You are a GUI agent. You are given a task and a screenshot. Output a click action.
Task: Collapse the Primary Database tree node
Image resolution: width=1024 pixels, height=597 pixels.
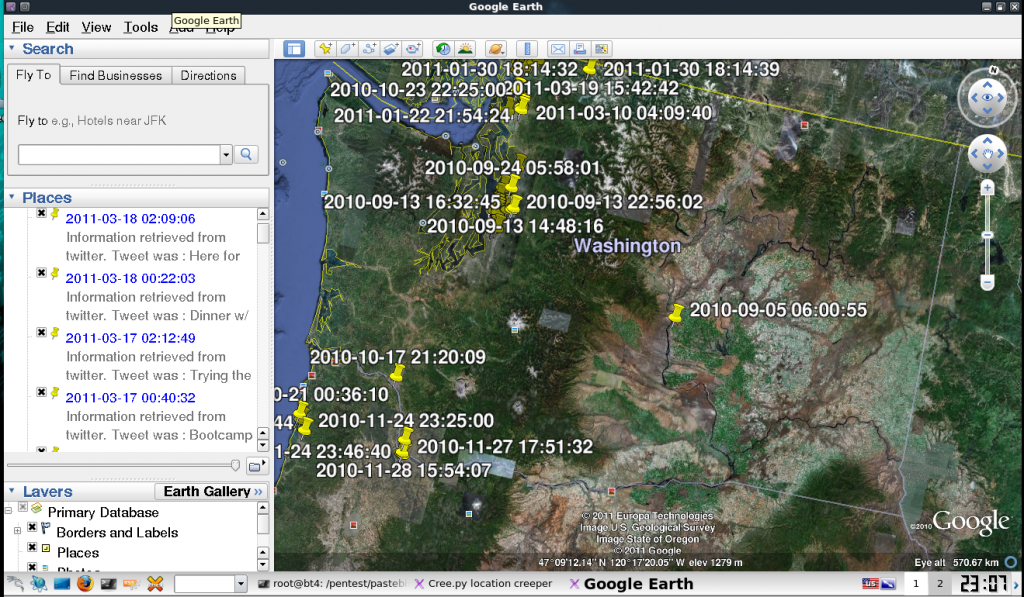pyautogui.click(x=8, y=509)
